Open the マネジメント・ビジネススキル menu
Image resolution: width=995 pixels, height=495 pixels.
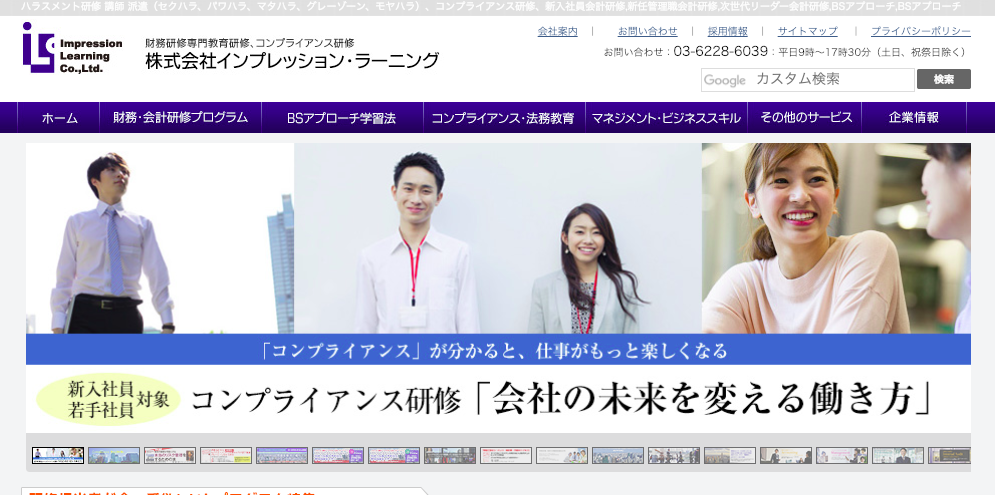click(666, 117)
